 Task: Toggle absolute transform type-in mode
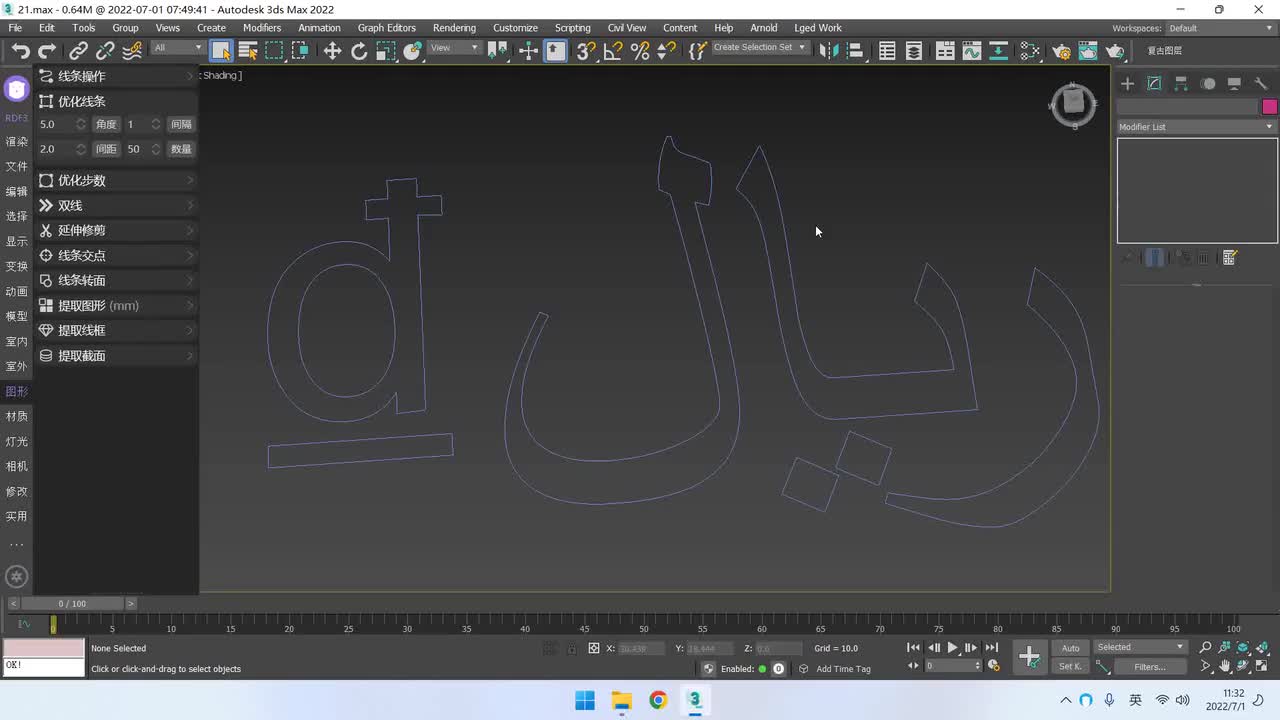pyautogui.click(x=594, y=648)
